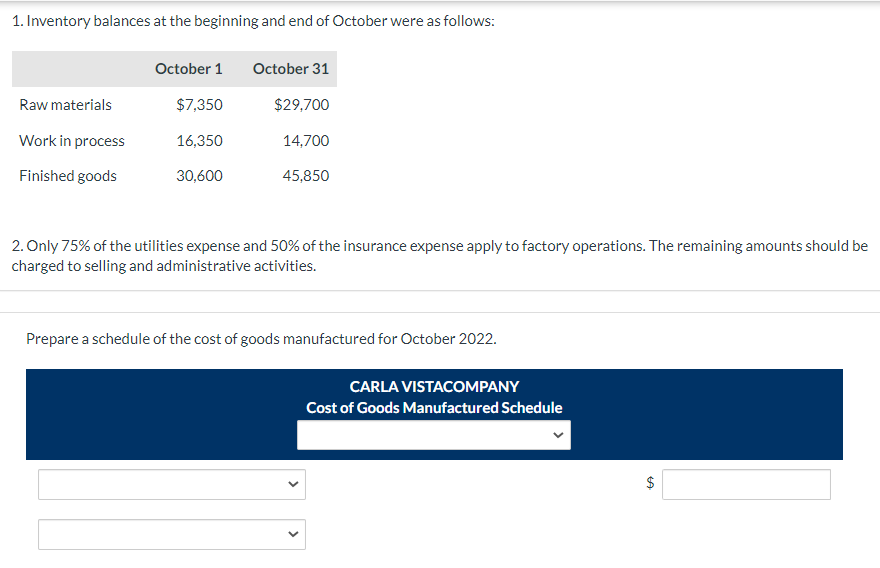Select the Finished goods row label

[x=68, y=176]
